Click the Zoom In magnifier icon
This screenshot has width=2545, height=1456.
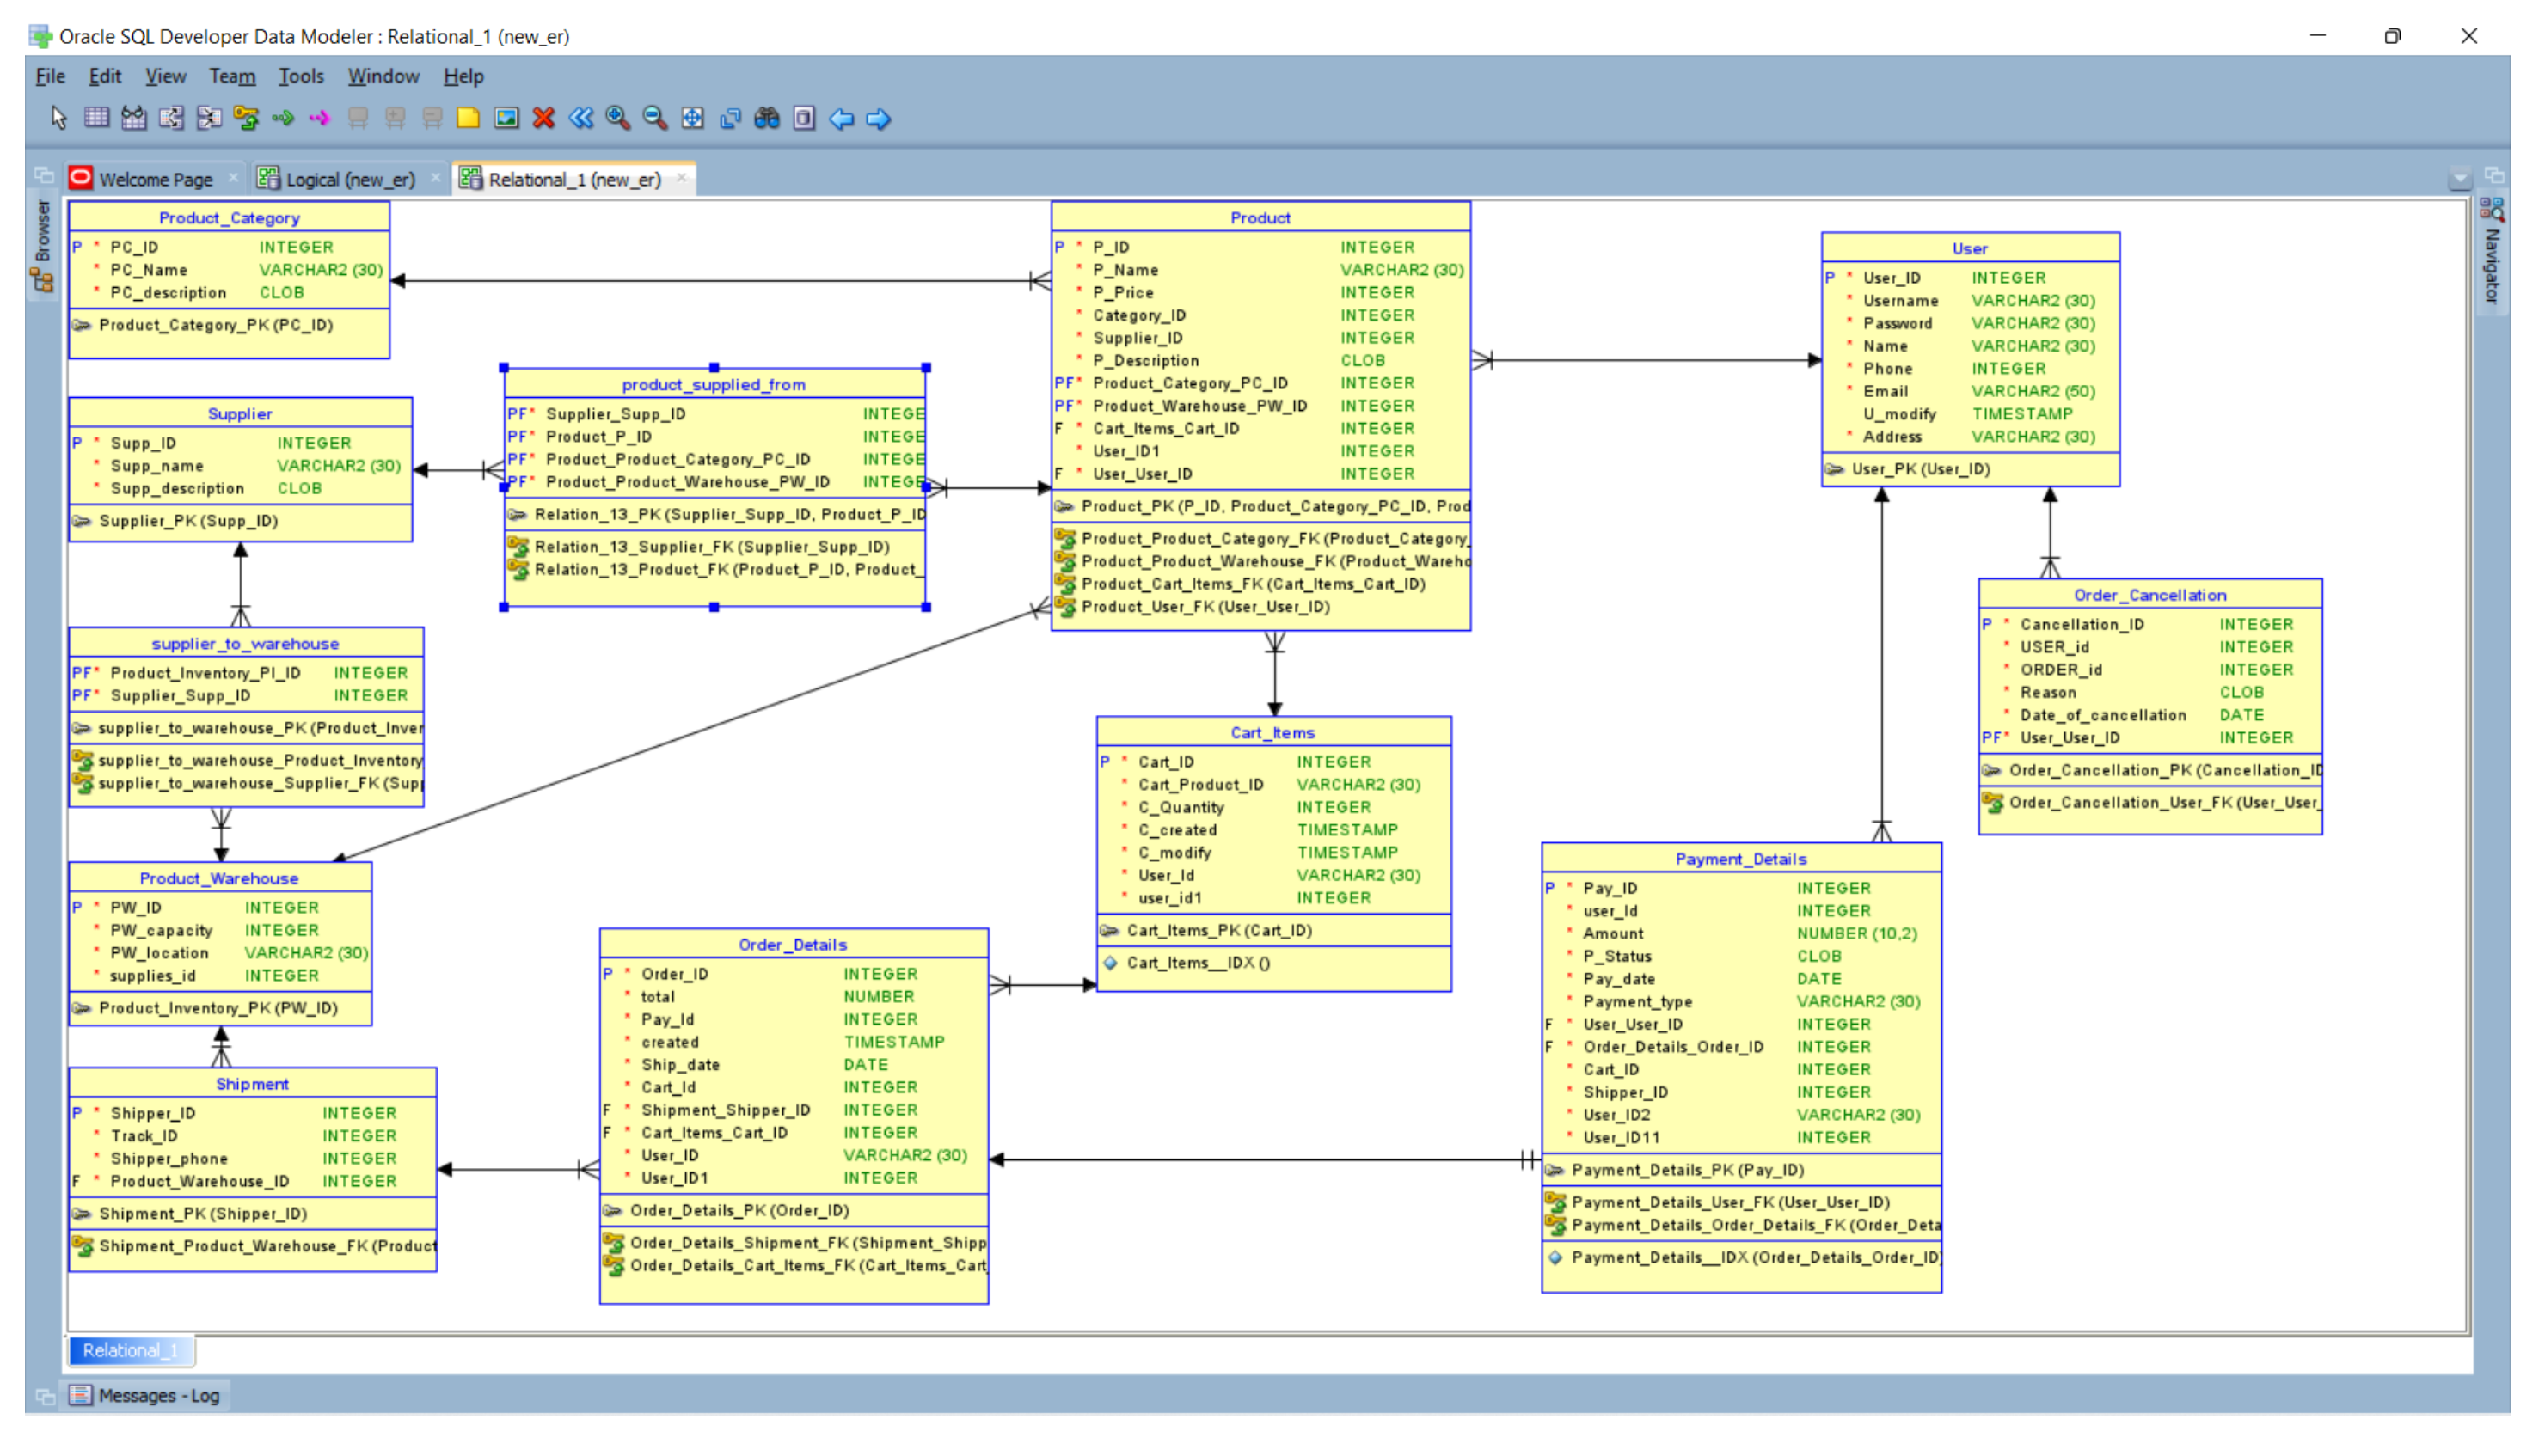tap(619, 118)
